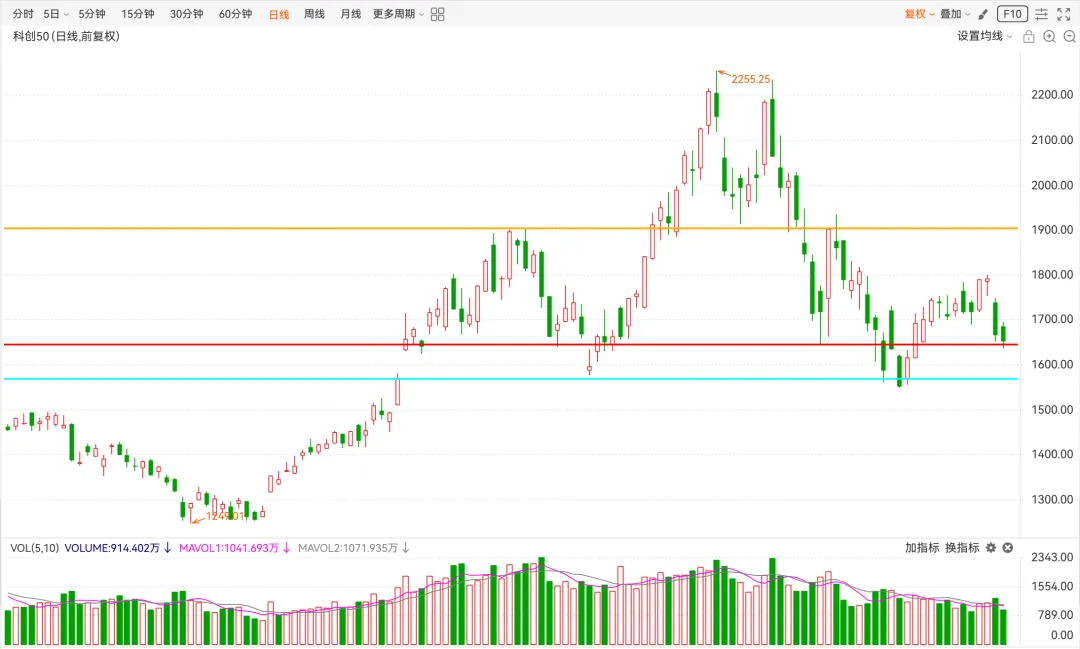
Task: Select the cyan horizontal line
Action: coord(510,379)
